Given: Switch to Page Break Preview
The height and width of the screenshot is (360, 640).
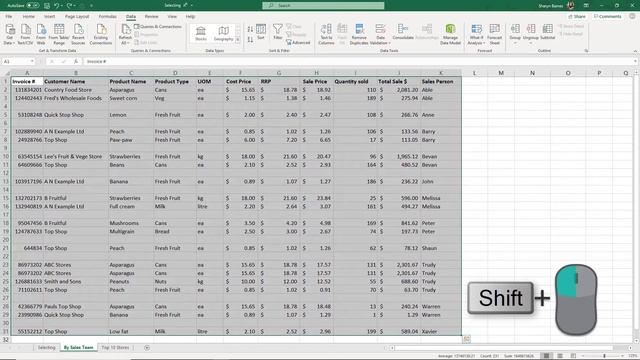Looking at the screenshot, I should point(573,356).
